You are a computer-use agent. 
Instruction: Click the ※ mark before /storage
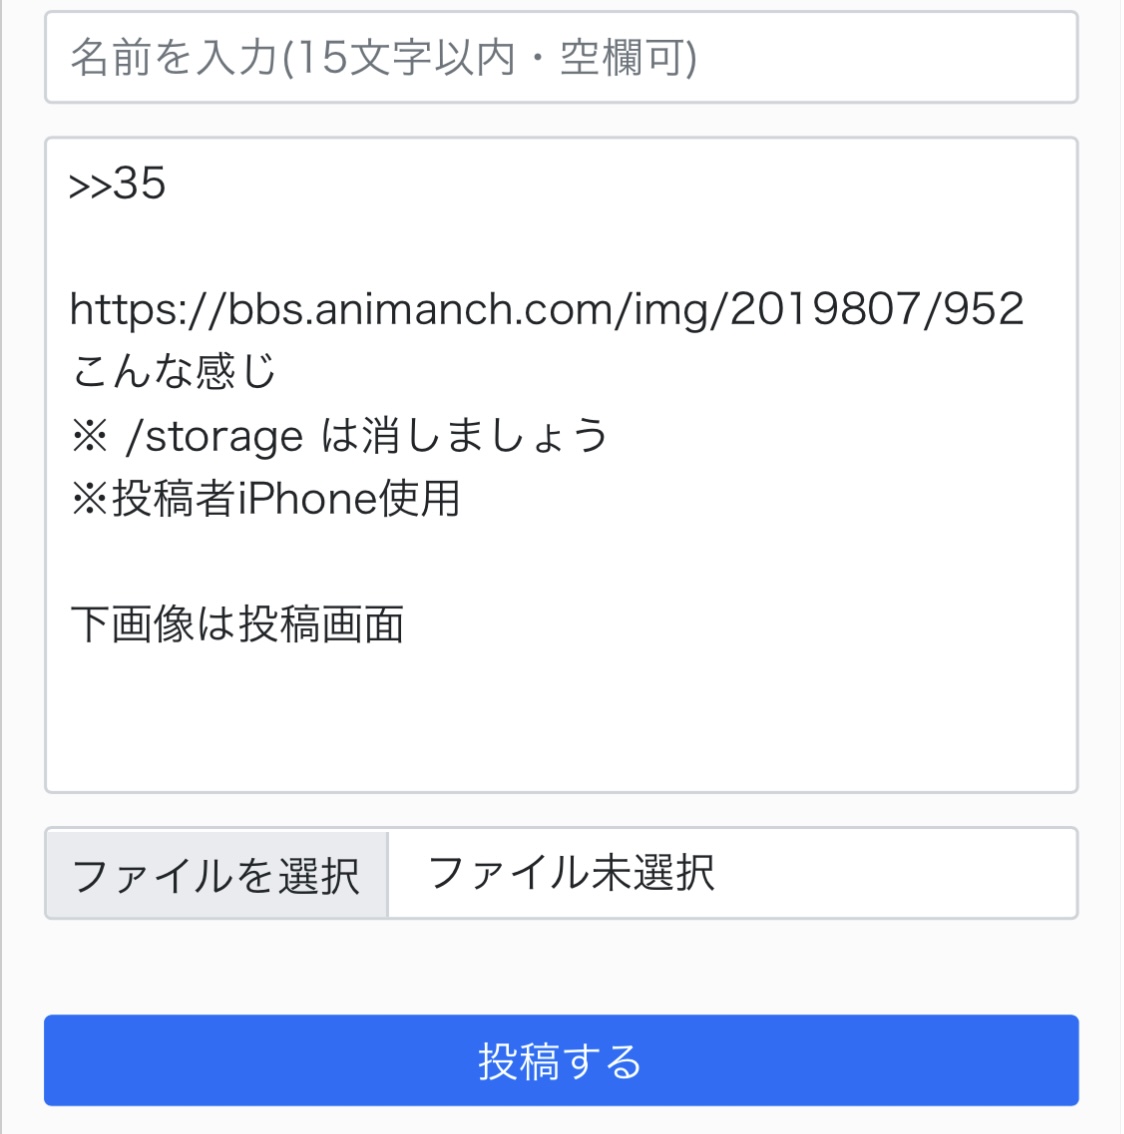click(x=89, y=436)
